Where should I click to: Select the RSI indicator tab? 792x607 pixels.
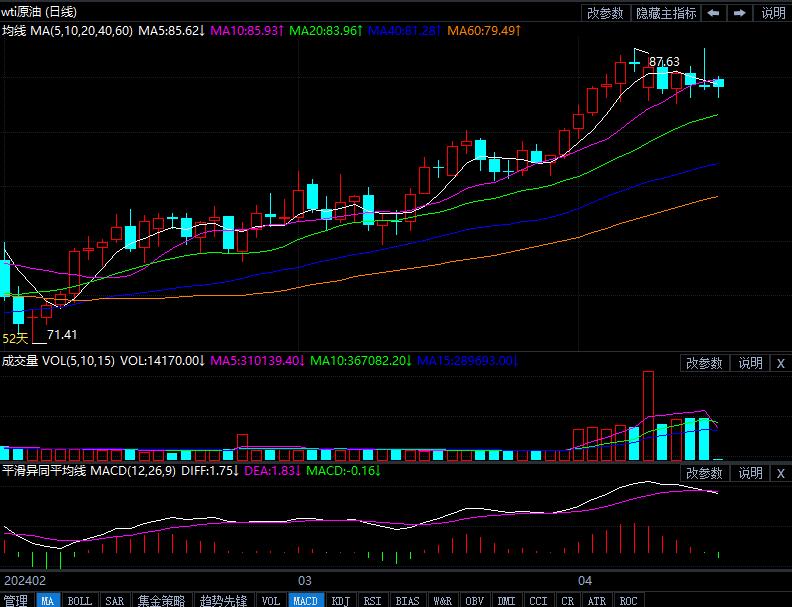click(x=373, y=600)
